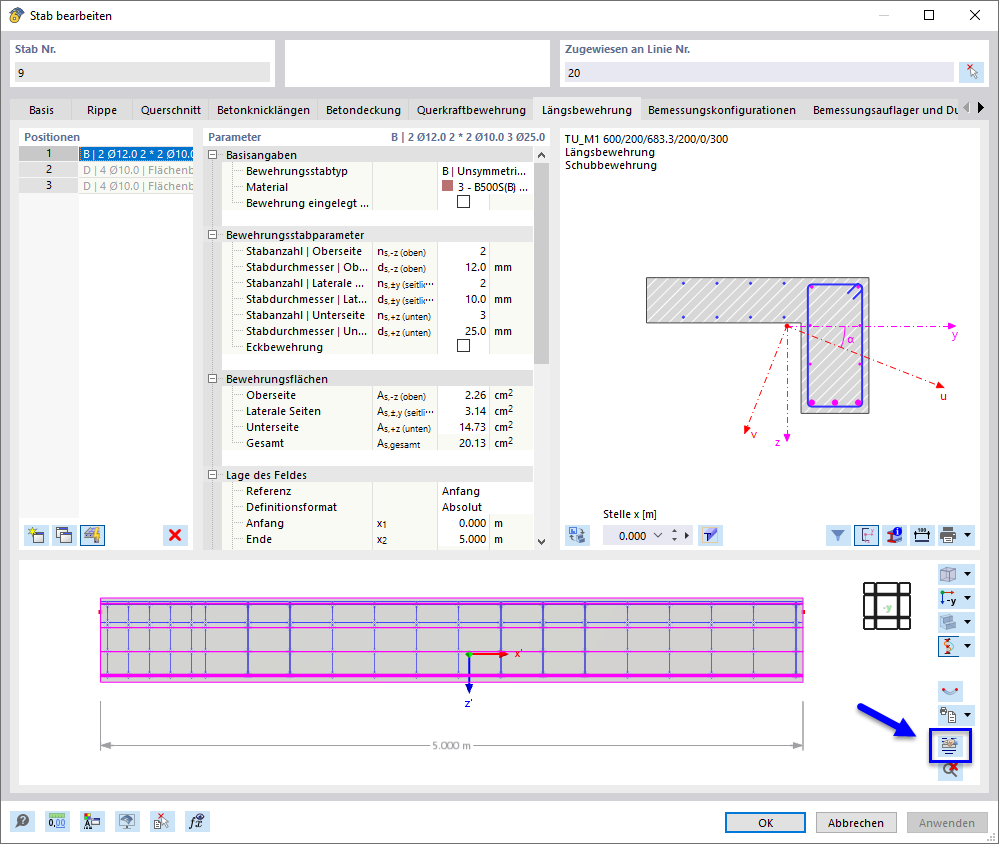
Task: Open the spiral reinforcement display dropdown arrow
Action: [968, 646]
